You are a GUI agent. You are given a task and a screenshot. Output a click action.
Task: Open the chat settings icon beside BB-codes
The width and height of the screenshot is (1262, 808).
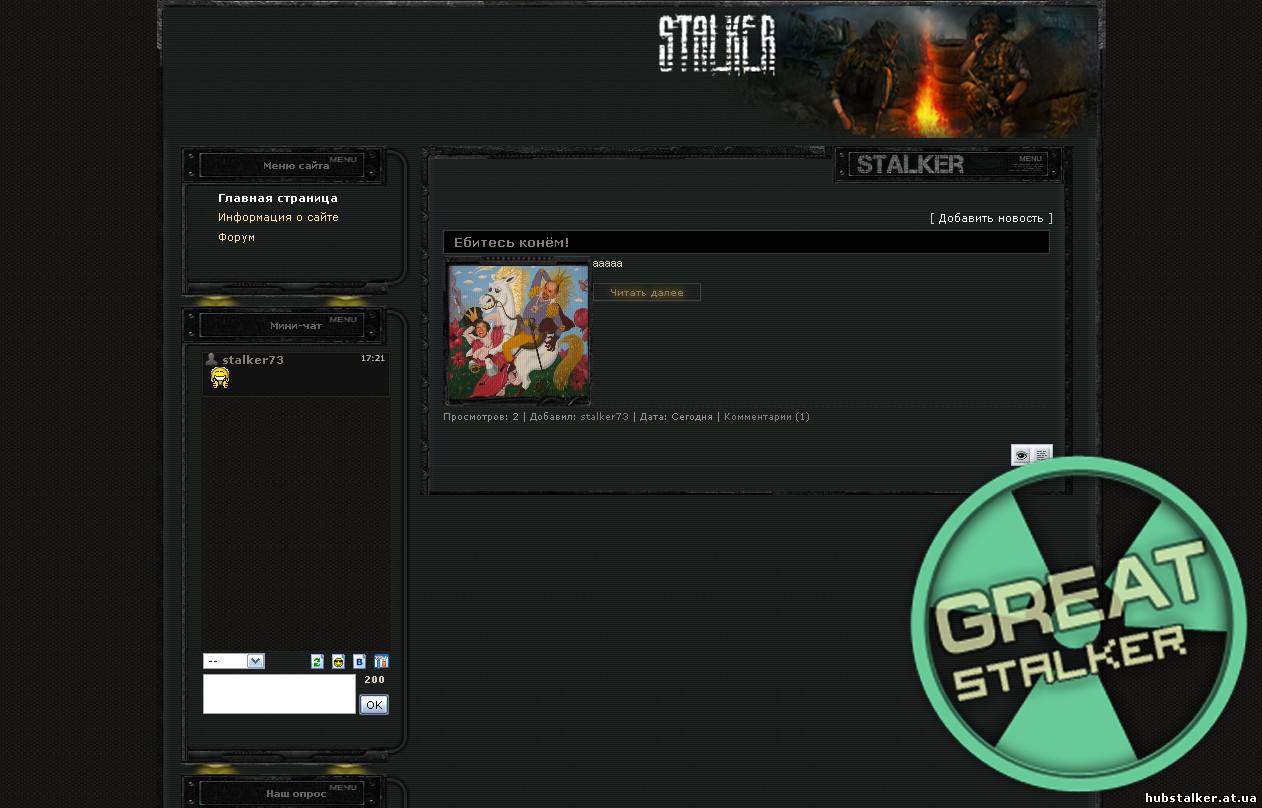(x=381, y=662)
